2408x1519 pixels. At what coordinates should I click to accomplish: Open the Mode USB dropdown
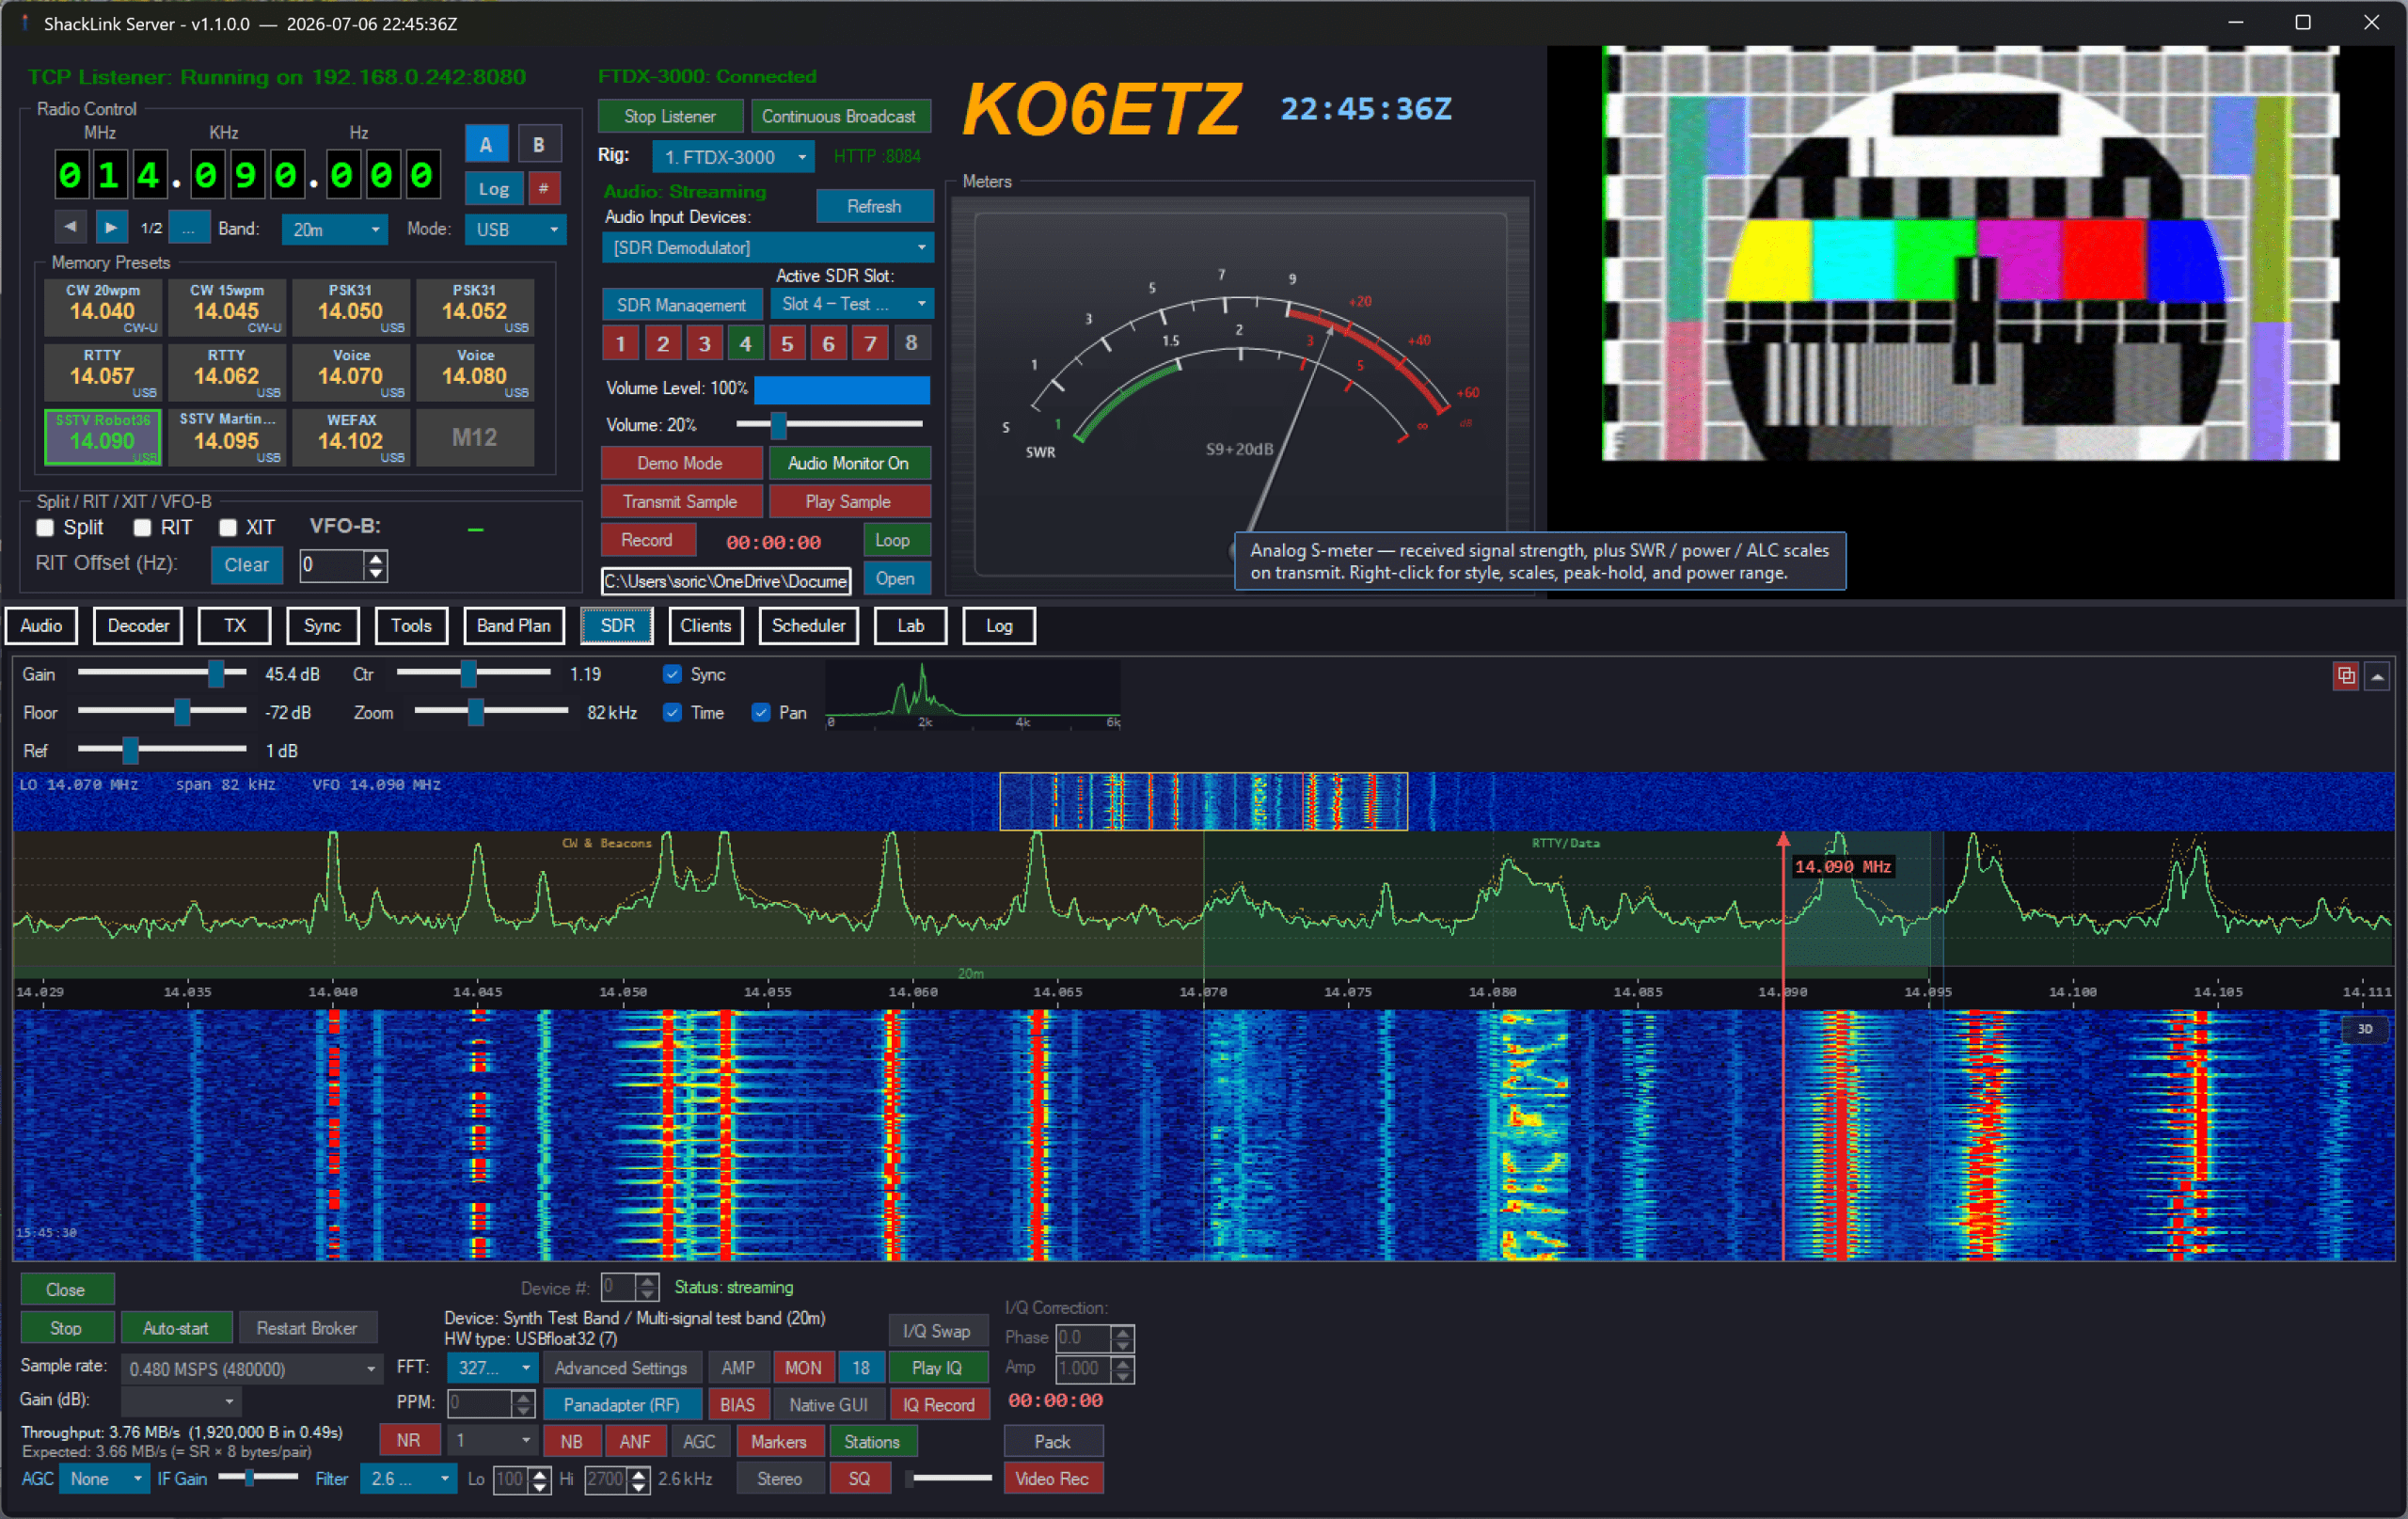pos(515,230)
